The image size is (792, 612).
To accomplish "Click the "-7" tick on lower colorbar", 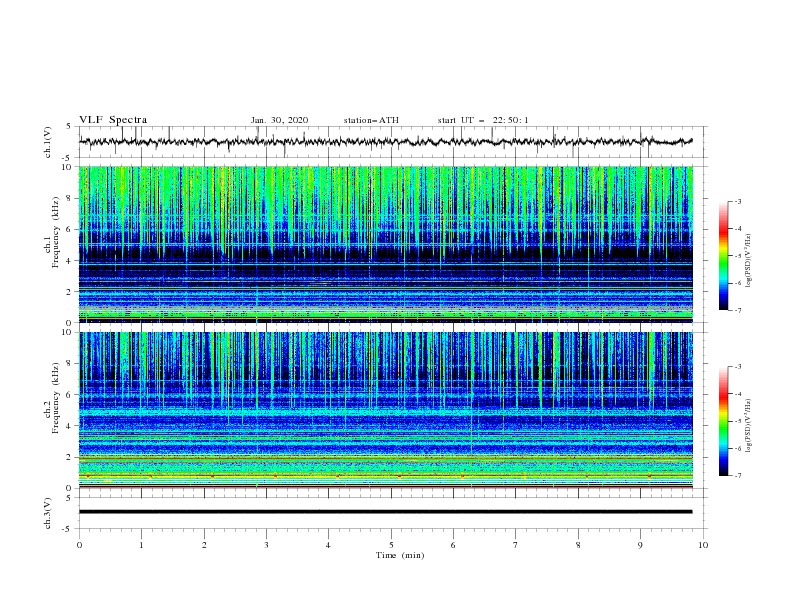I will [738, 475].
